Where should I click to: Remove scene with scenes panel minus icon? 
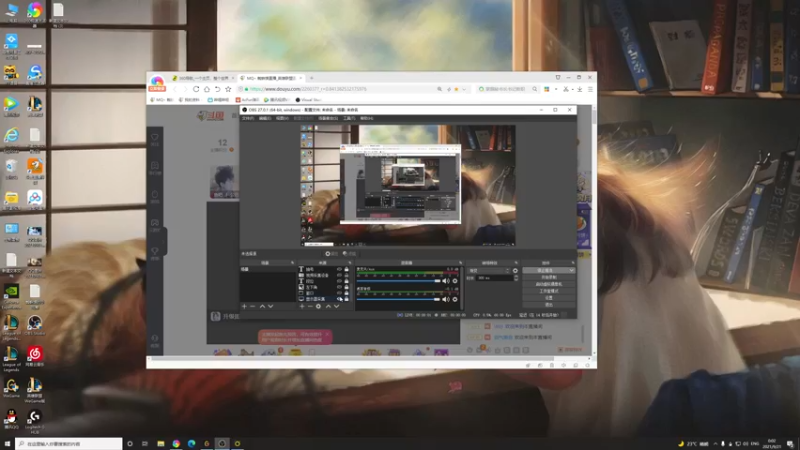[x=253, y=306]
